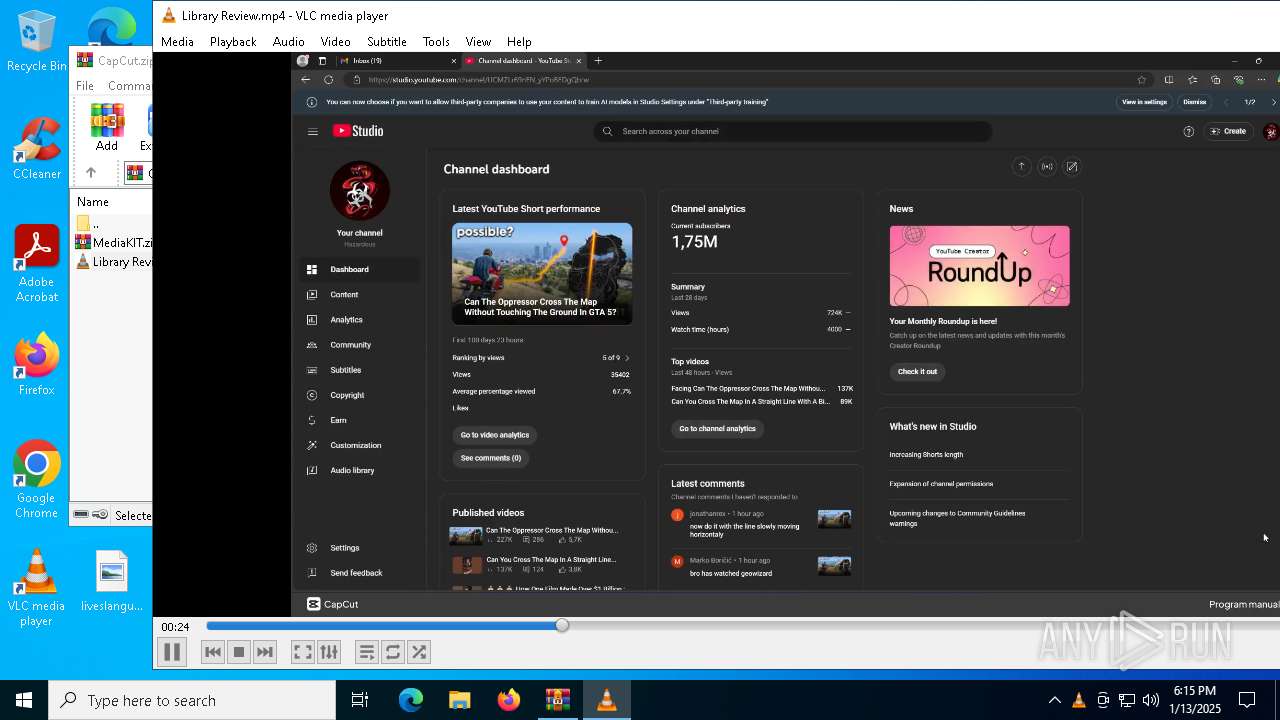Screen dimensions: 1280x720
Task: Open the CCleaner desktop shortcut
Action: click(x=36, y=148)
